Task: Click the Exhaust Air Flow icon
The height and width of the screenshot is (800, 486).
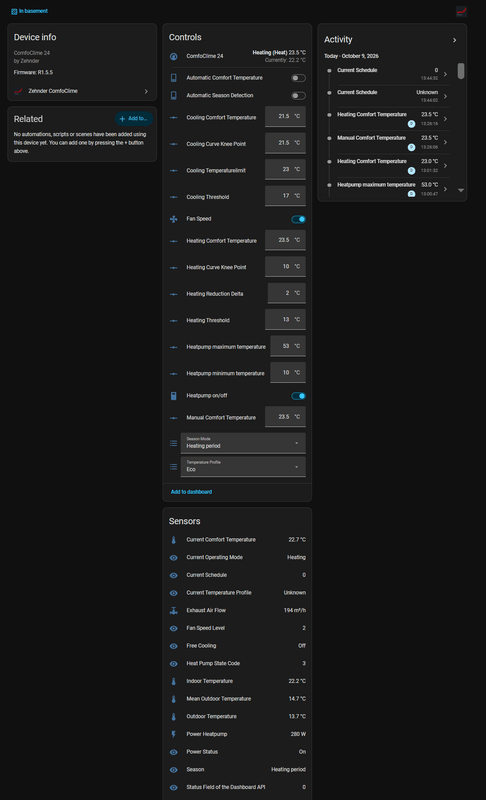Action: pos(173,611)
